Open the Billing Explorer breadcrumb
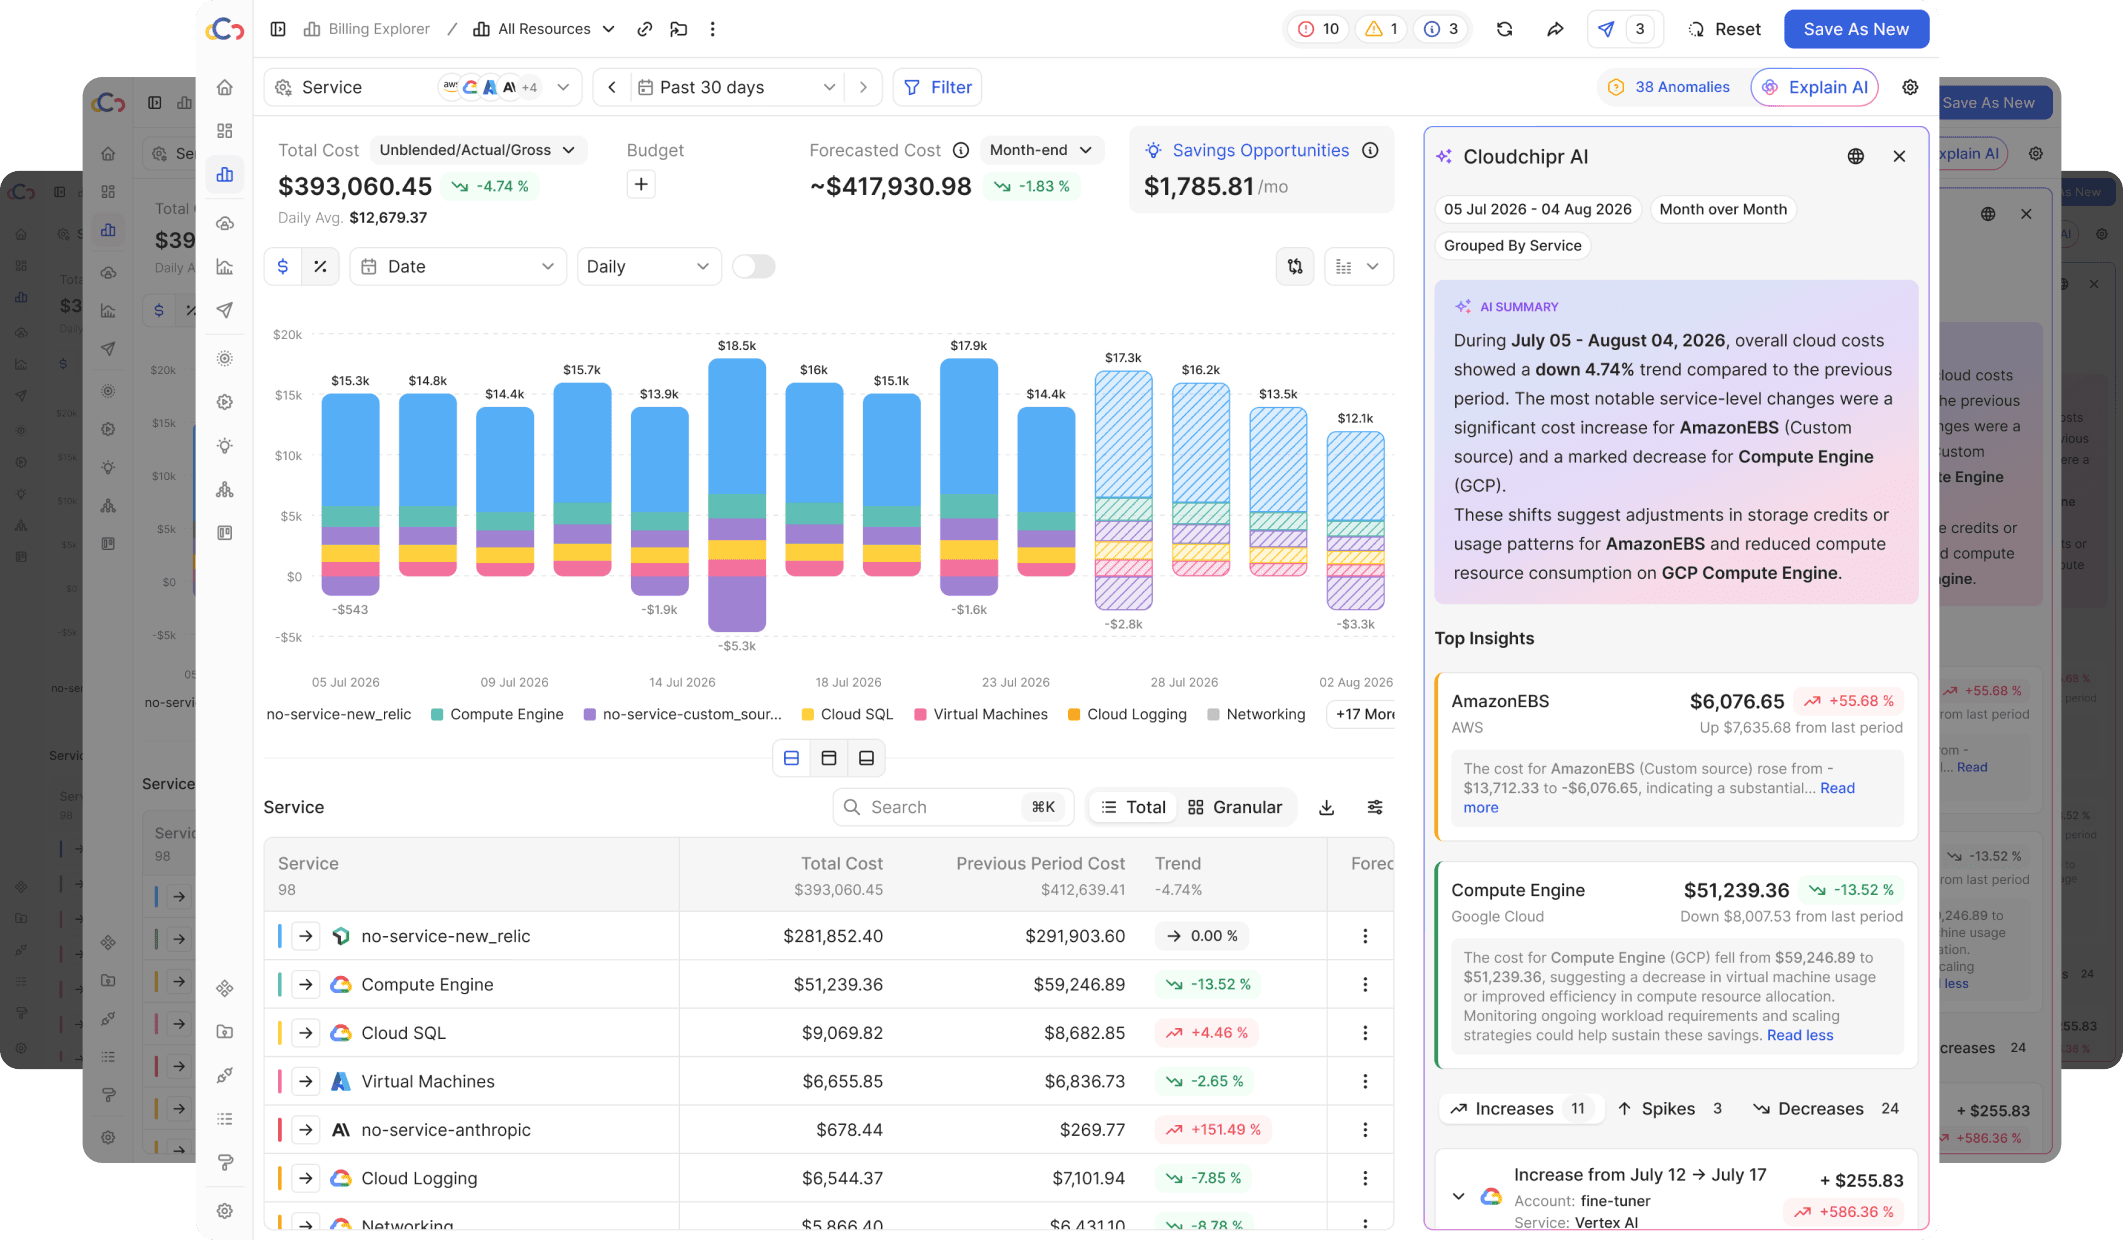 (367, 29)
